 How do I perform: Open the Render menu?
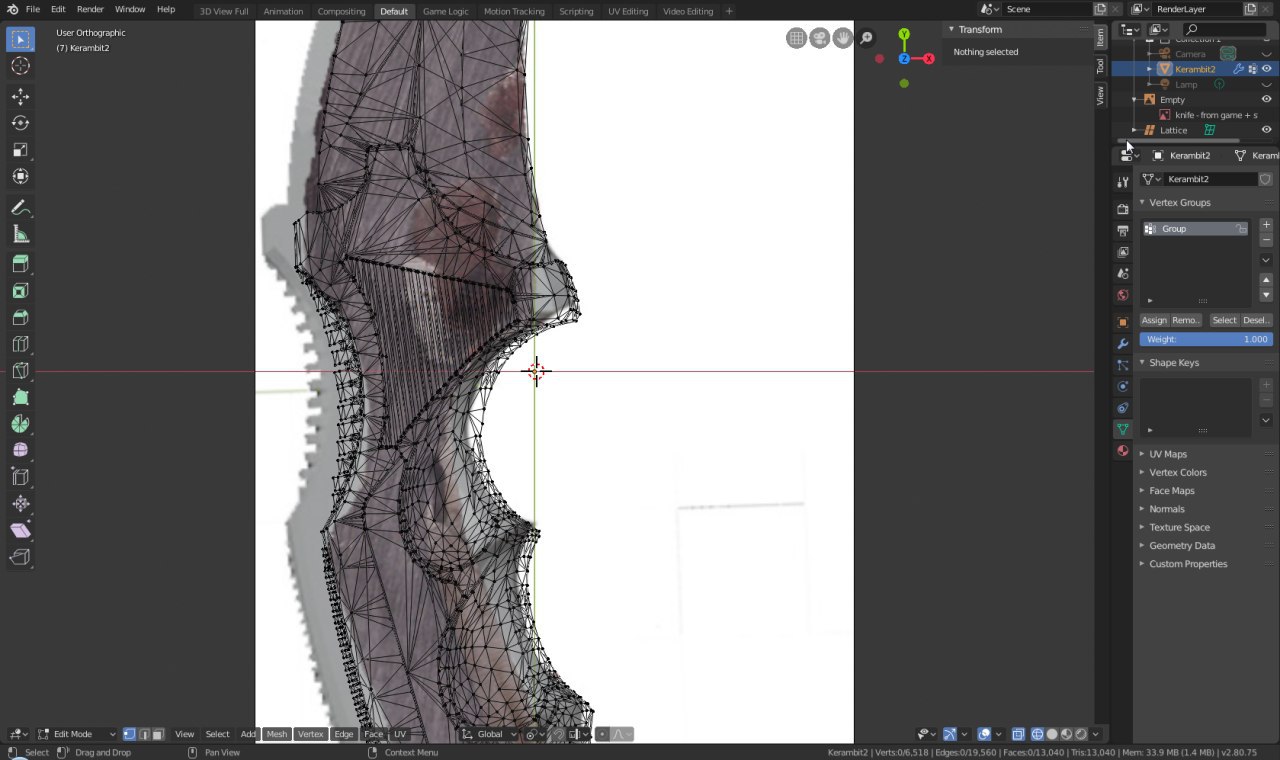pyautogui.click(x=90, y=9)
